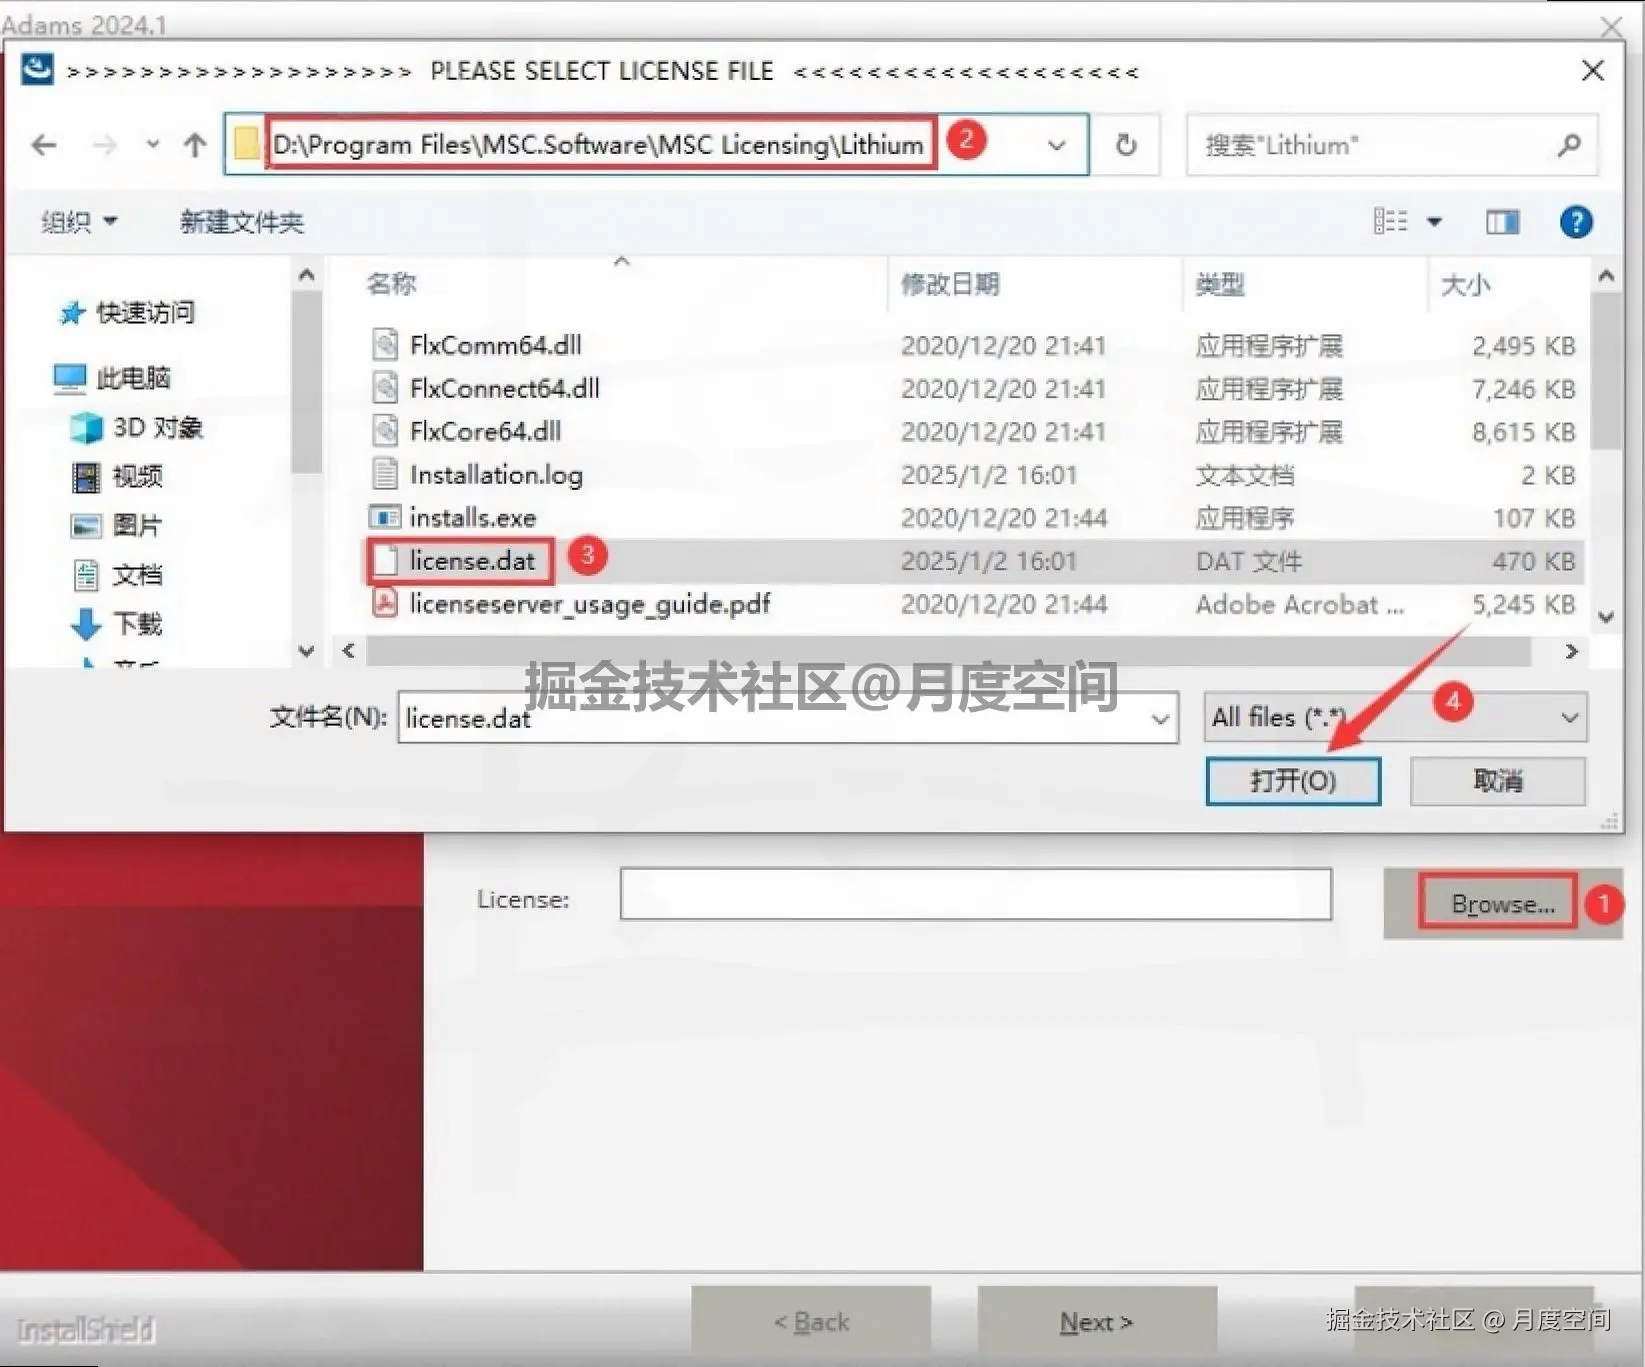The width and height of the screenshot is (1645, 1367).
Task: Expand the view options chevron on toolbar
Action: point(1434,221)
